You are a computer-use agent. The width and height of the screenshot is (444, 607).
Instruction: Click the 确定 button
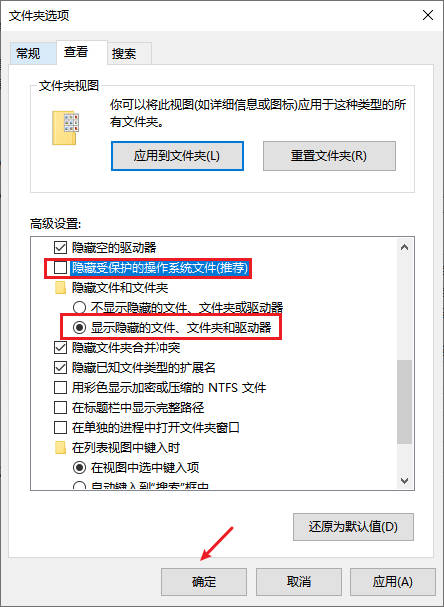click(x=204, y=582)
